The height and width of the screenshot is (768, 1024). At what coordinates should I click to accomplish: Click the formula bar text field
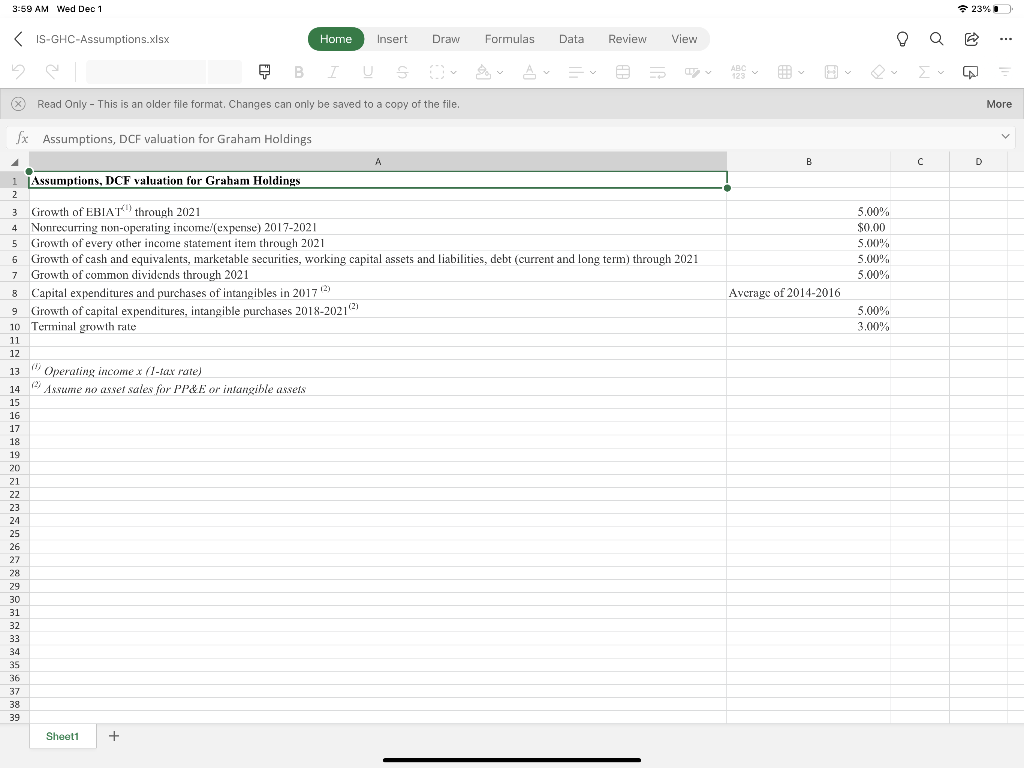tap(516, 138)
